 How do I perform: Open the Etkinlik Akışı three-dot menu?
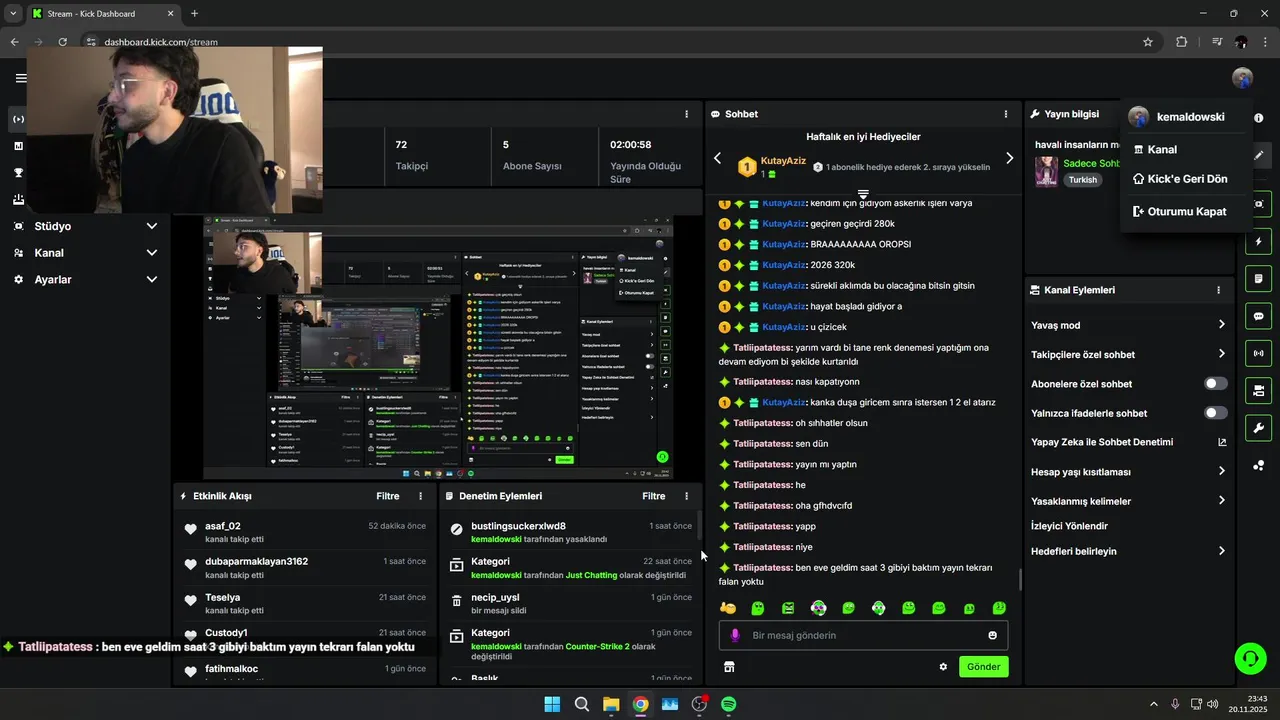coord(420,496)
